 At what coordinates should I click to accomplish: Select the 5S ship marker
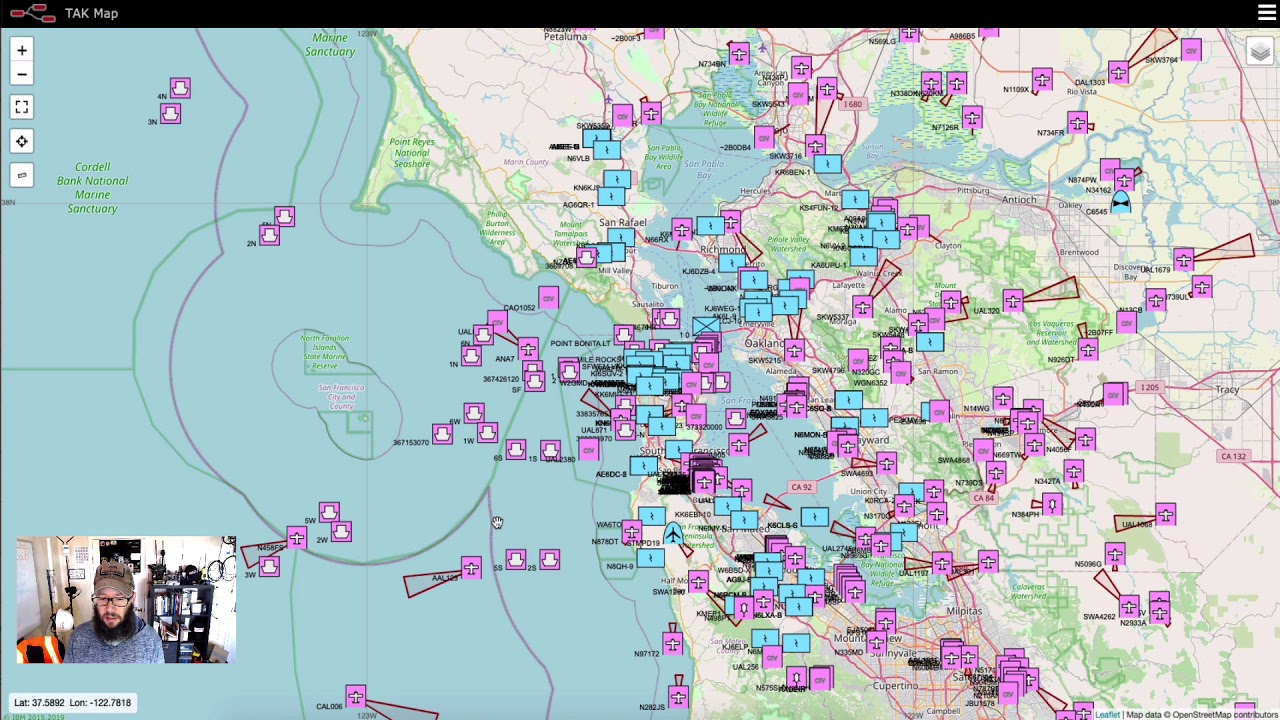tap(516, 560)
